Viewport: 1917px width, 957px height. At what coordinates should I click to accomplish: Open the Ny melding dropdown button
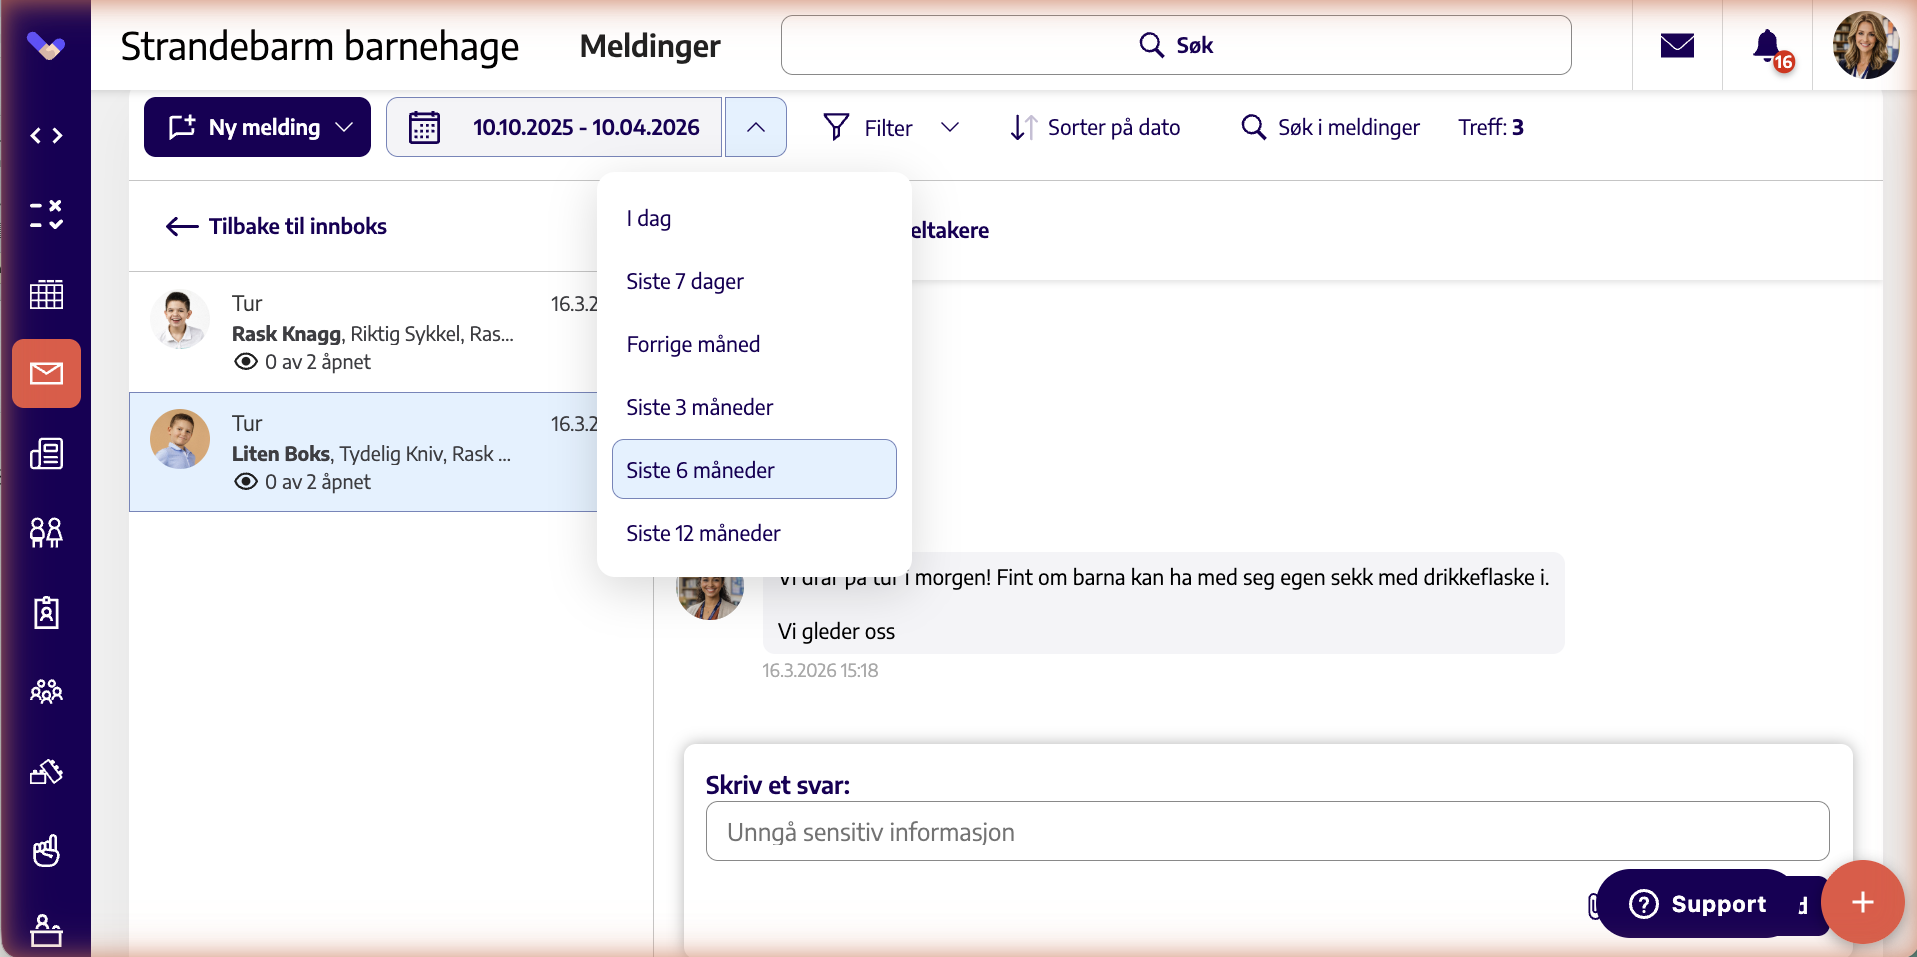257,127
